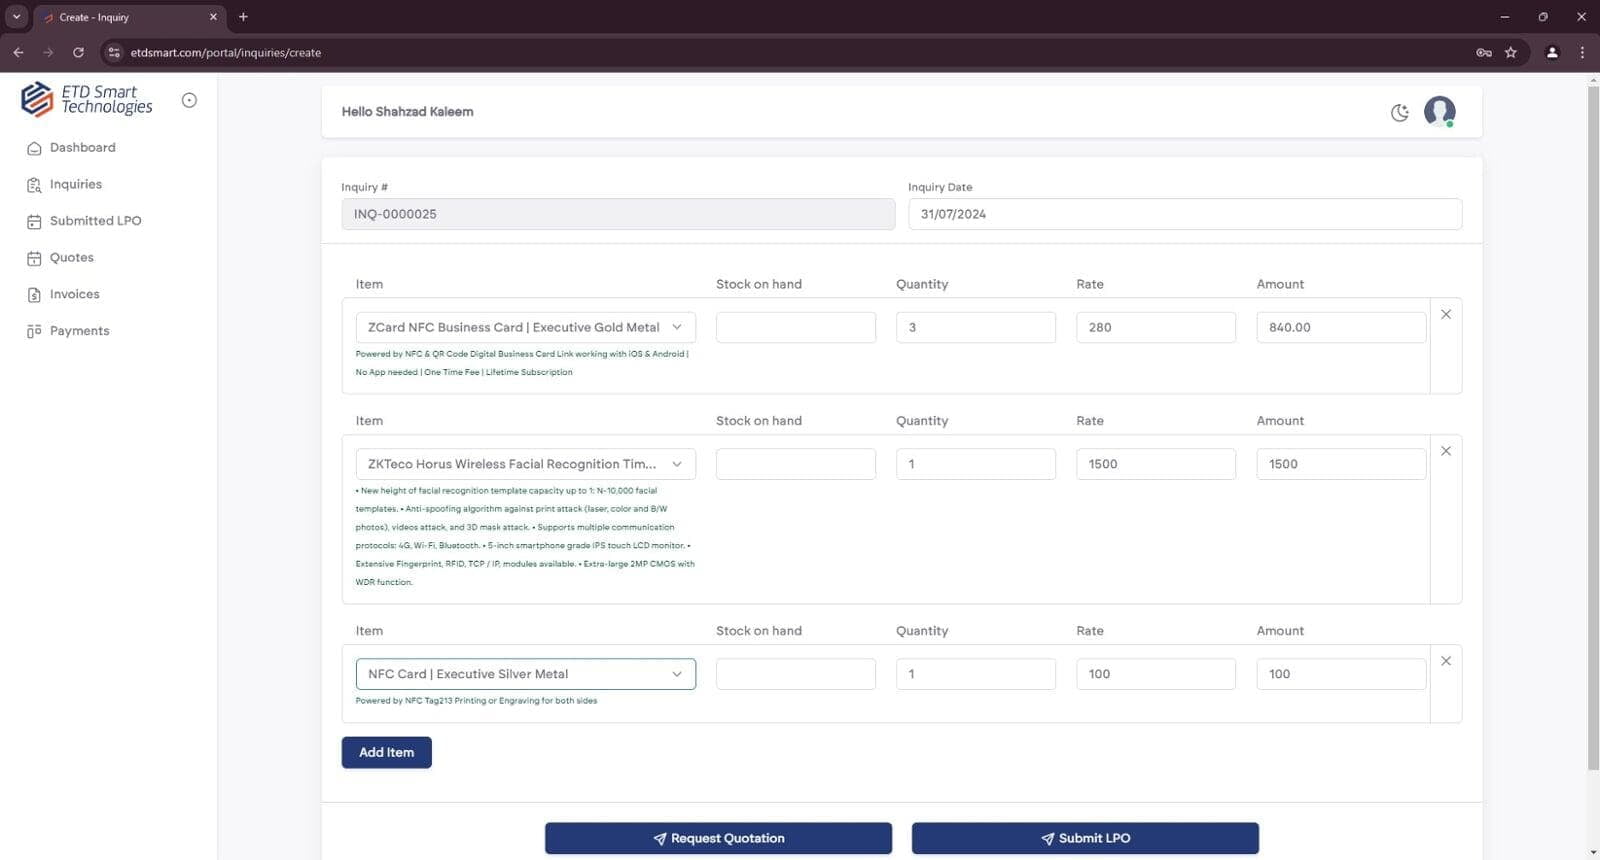
Task: Collapse sidebar using the circle toggle icon
Action: point(189,100)
